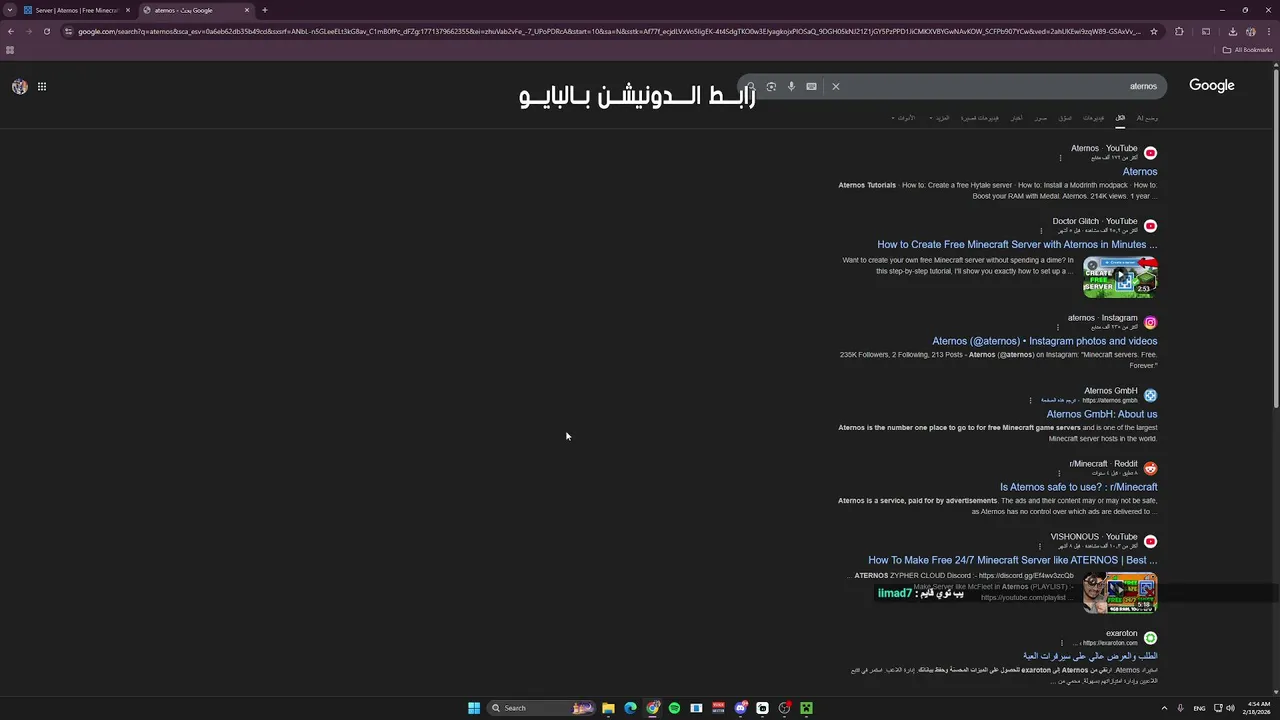Viewport: 1280px width, 720px height.
Task: Open more options for Doctor Glitch result
Action: 1041,231
